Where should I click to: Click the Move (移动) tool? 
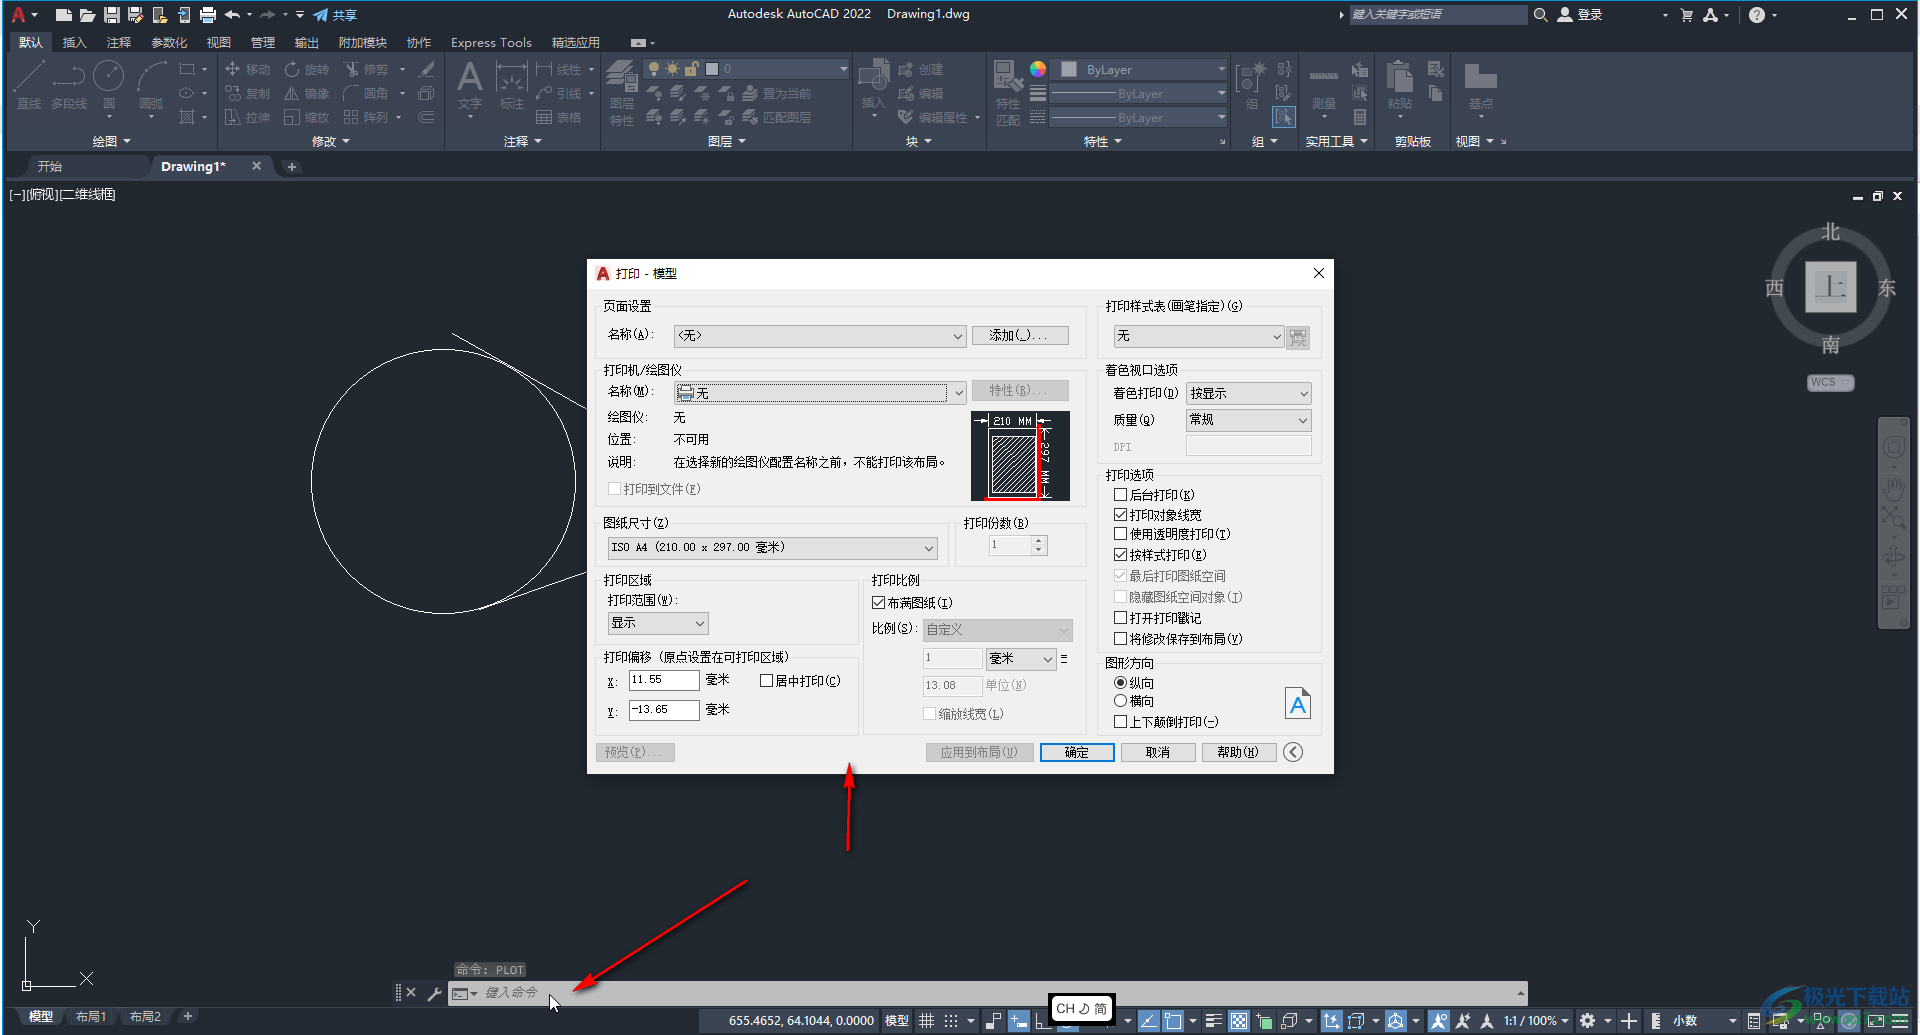248,69
